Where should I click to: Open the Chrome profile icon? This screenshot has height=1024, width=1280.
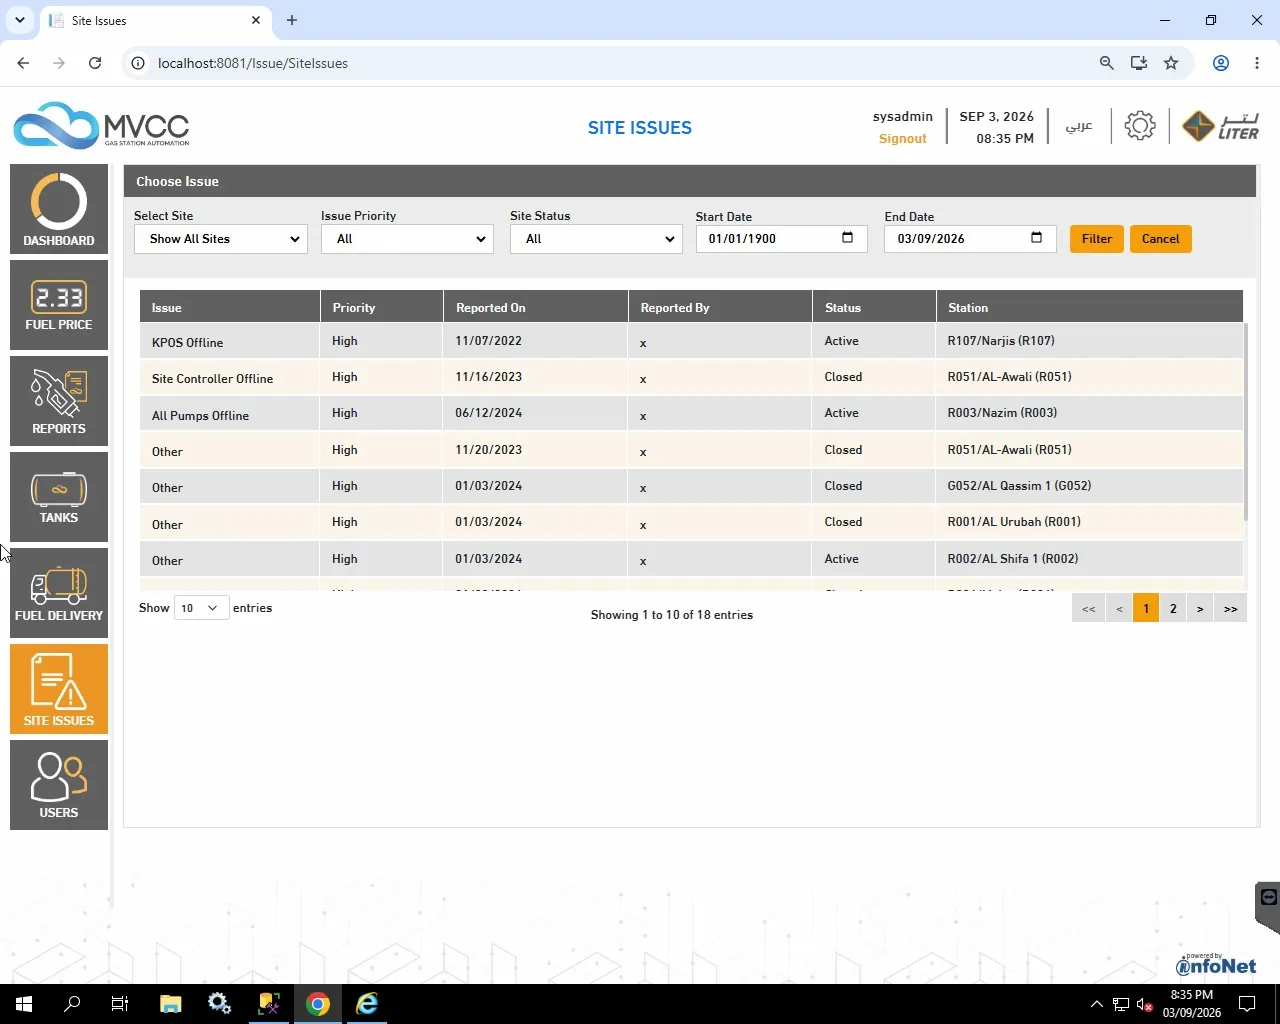tap(1221, 63)
